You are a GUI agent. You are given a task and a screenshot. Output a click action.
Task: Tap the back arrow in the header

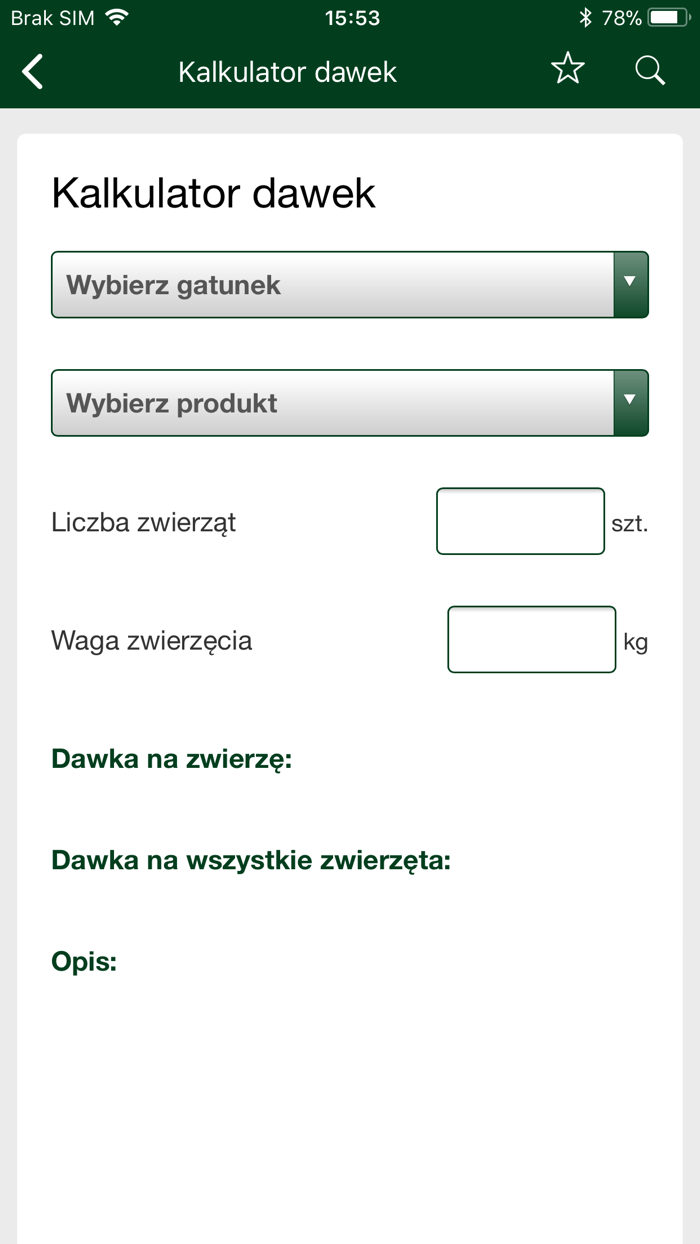tap(30, 71)
